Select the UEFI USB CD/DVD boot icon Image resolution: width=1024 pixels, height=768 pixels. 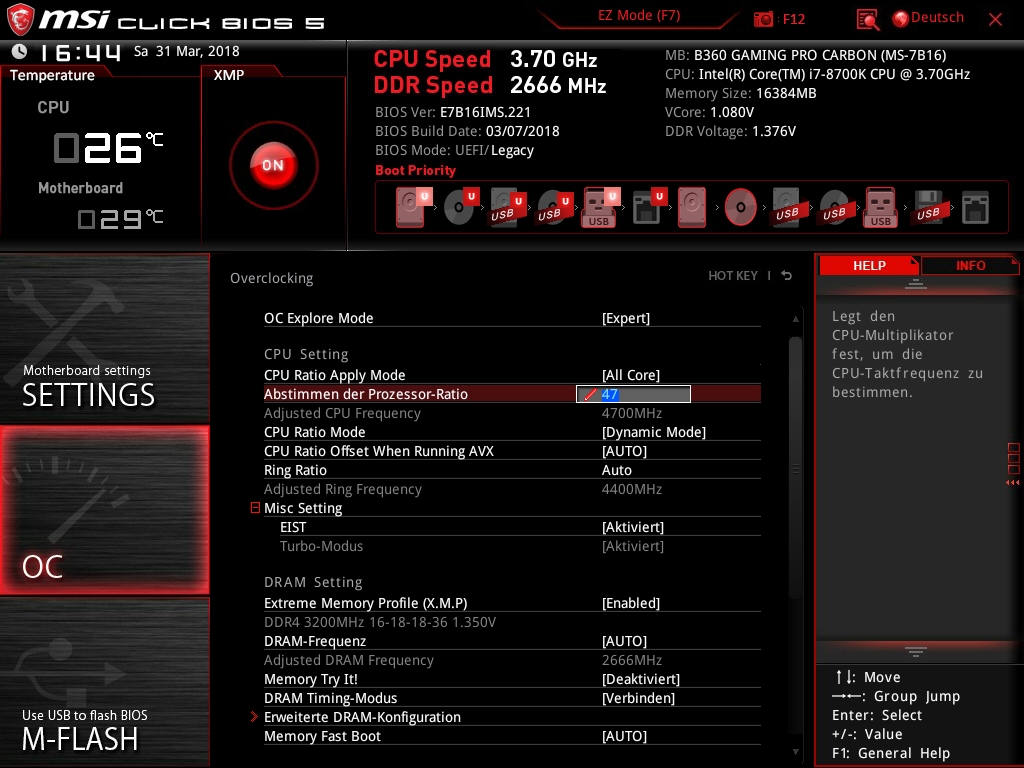555,207
